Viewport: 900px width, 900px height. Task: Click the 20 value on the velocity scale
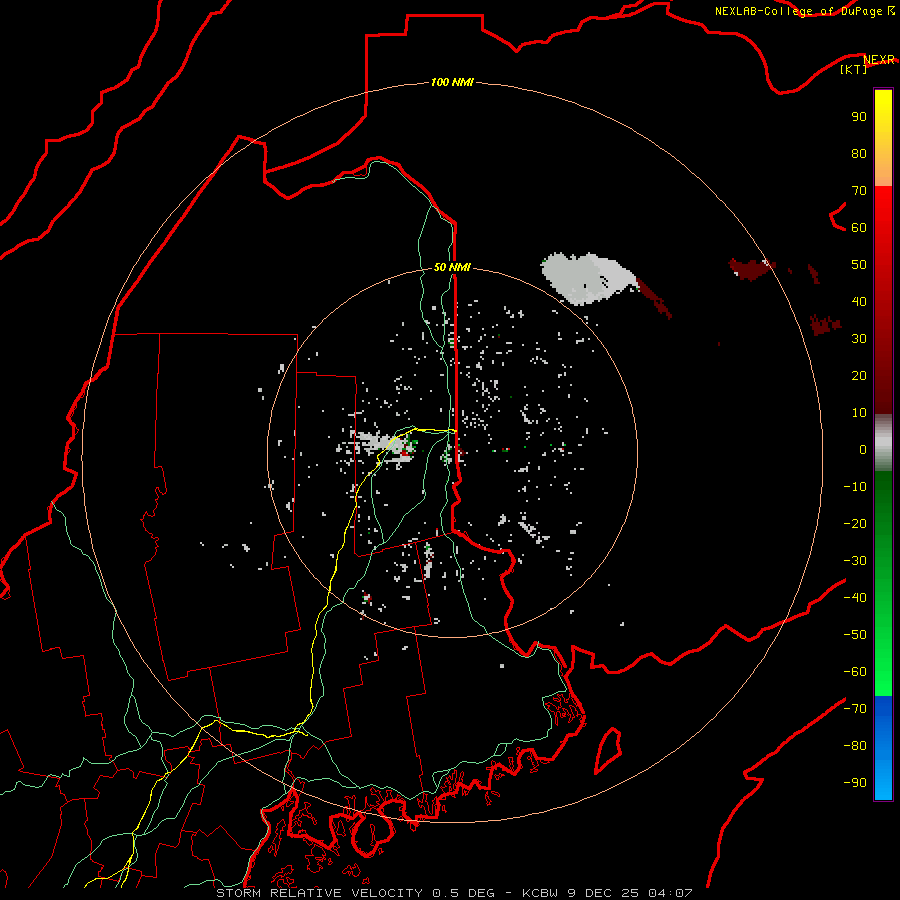859,376
